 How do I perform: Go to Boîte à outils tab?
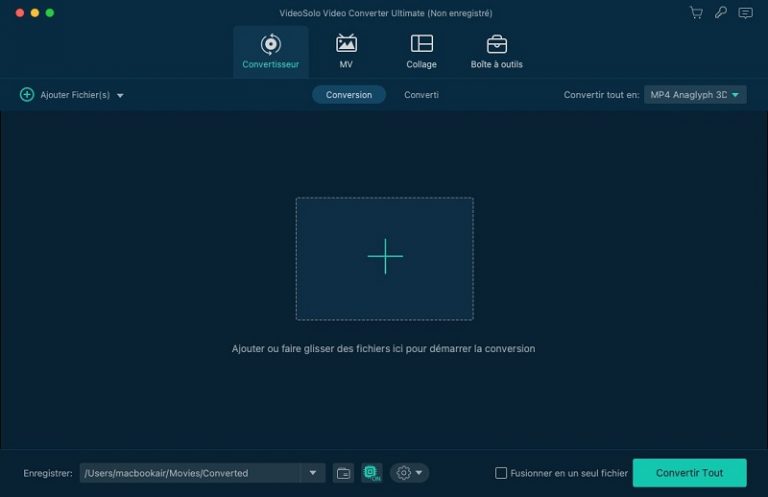(x=496, y=51)
